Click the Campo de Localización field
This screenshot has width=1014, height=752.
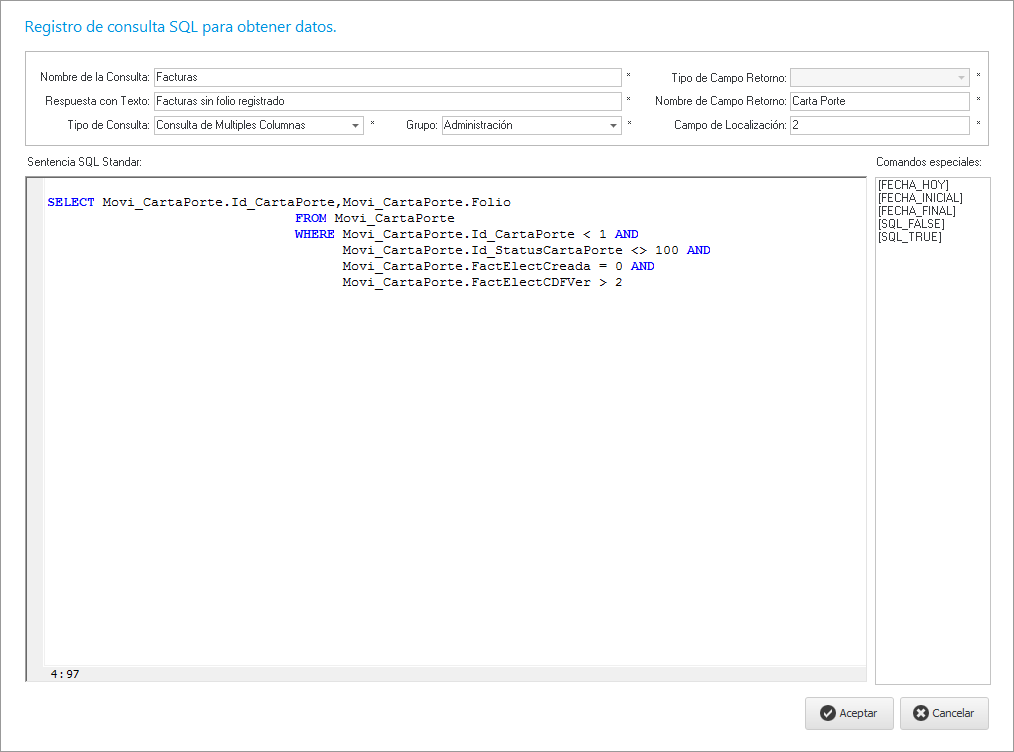point(879,125)
